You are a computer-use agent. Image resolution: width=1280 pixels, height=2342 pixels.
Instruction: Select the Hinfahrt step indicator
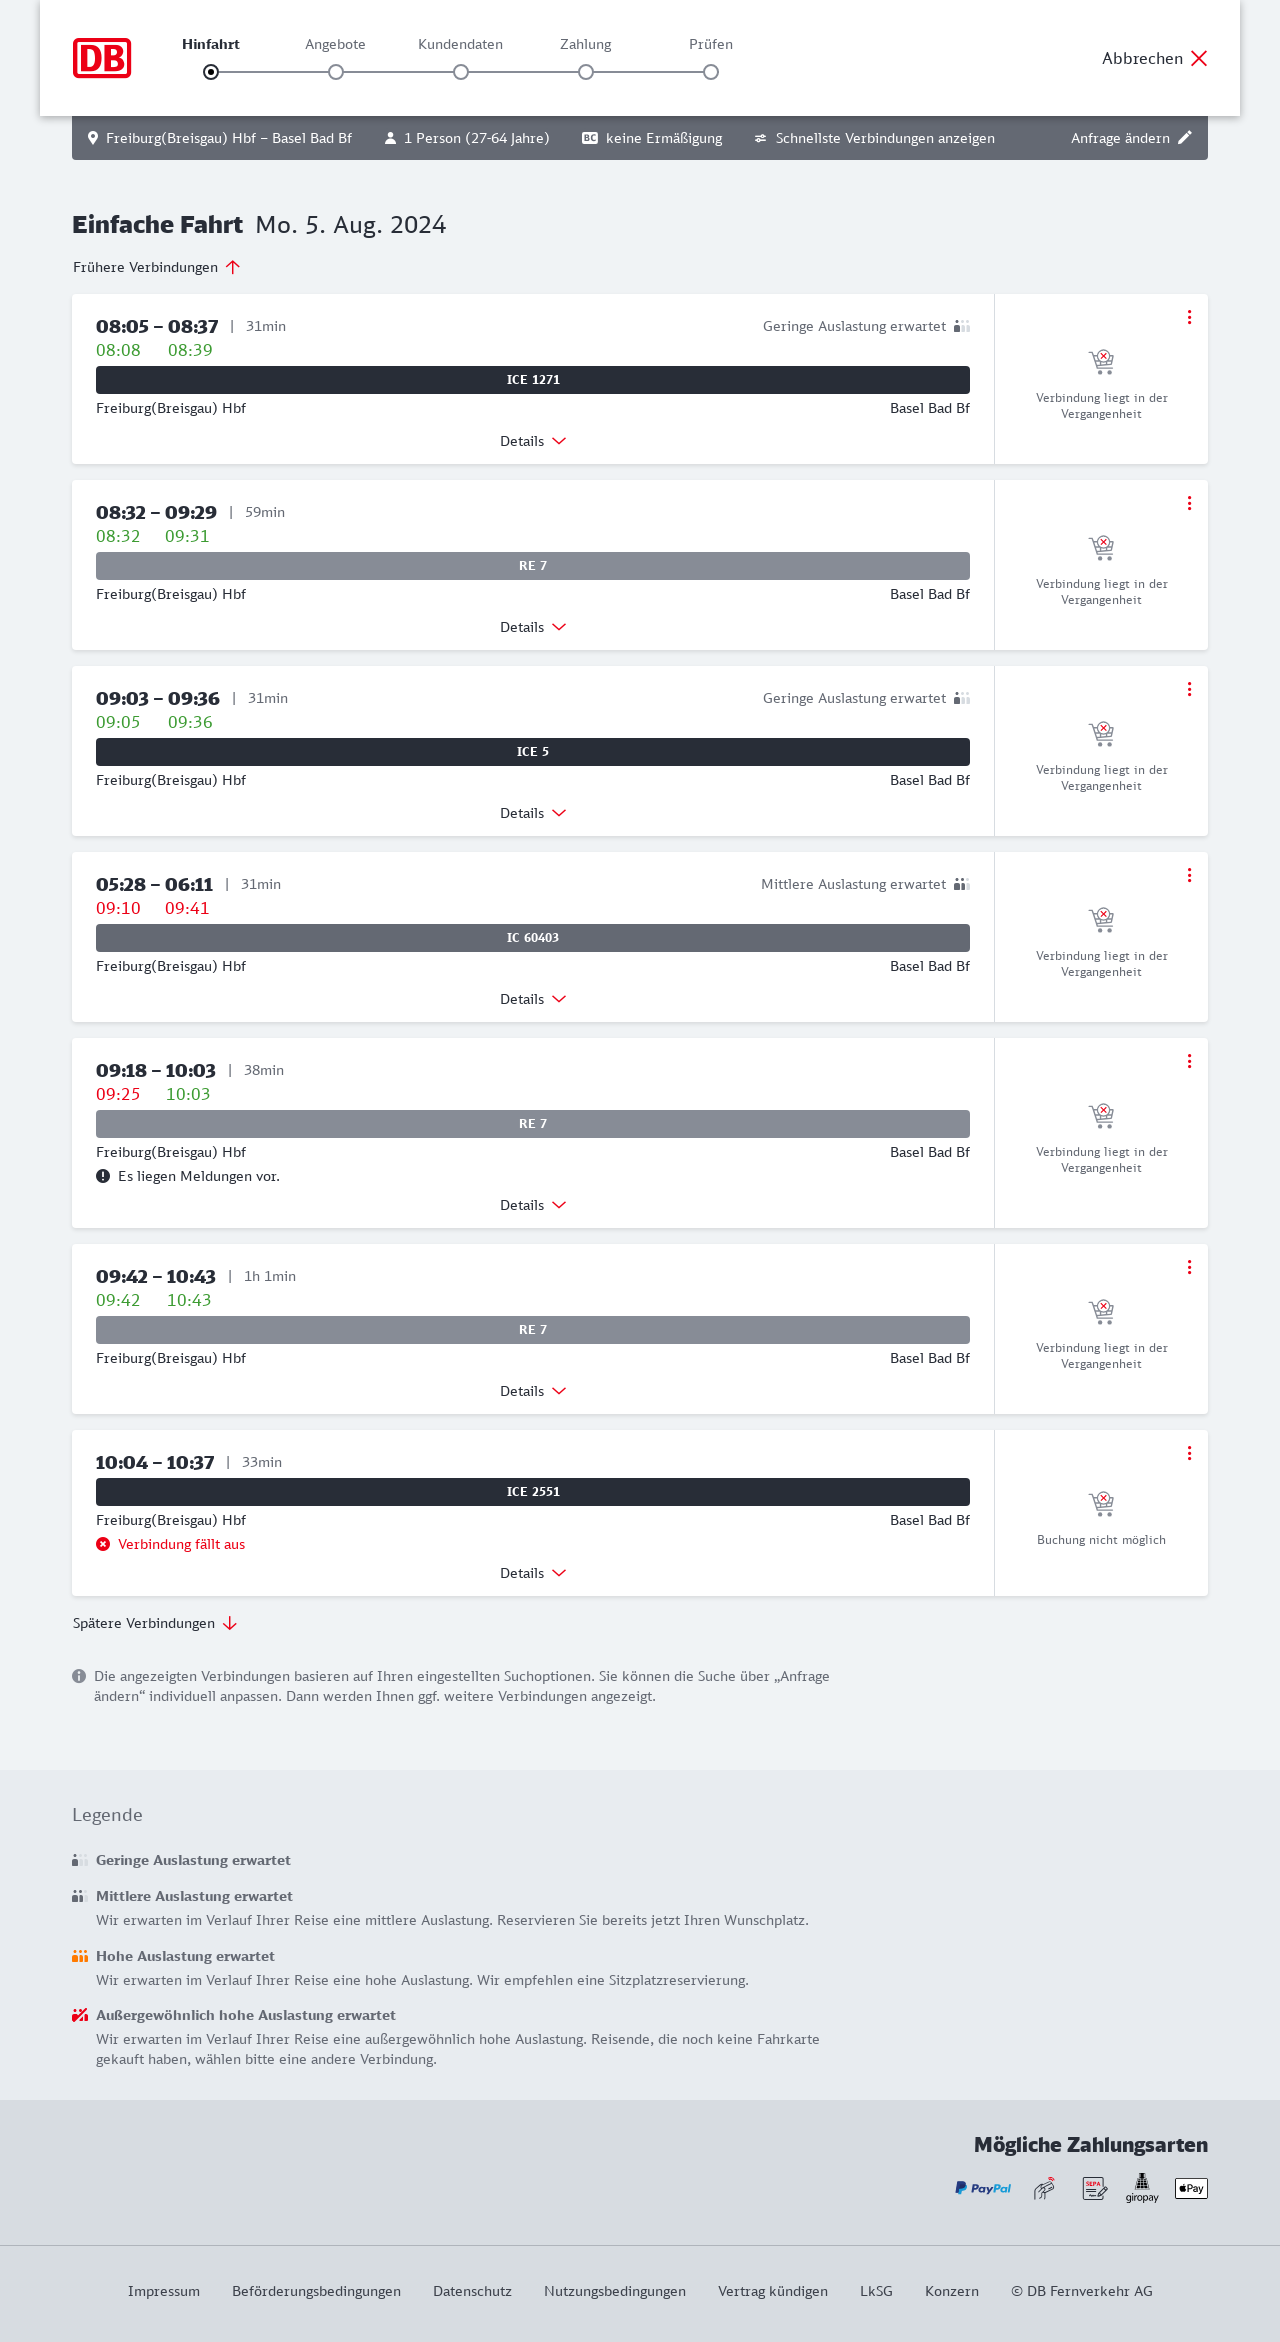click(211, 72)
